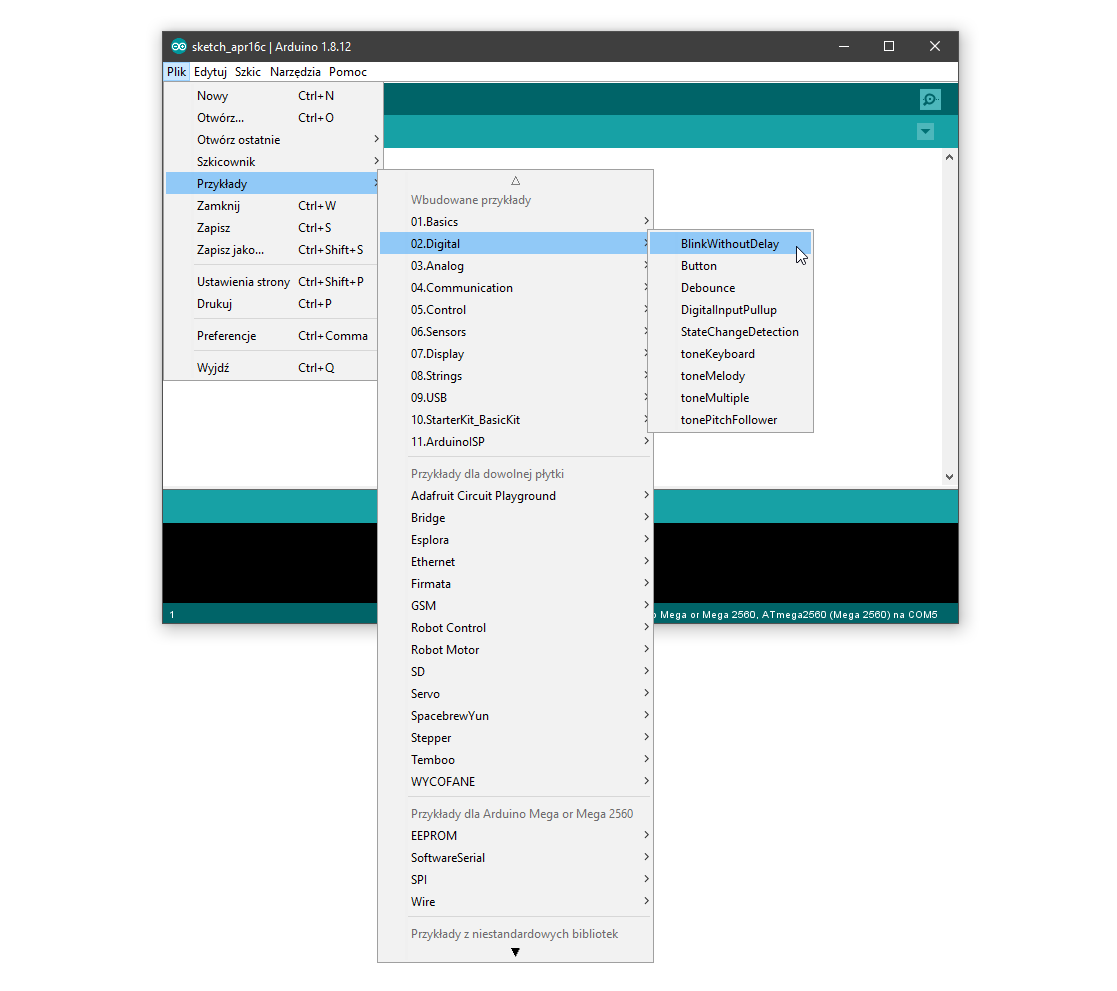Click the Arduino logo in title bar

(x=178, y=46)
